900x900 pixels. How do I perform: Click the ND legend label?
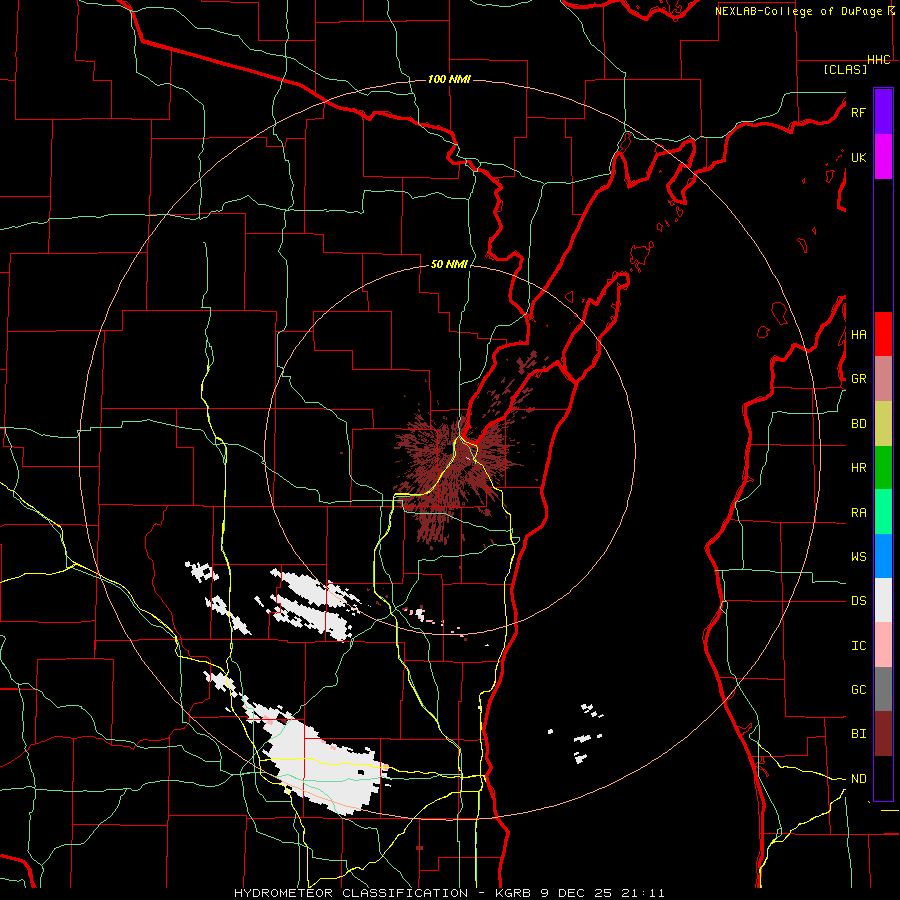click(x=859, y=779)
